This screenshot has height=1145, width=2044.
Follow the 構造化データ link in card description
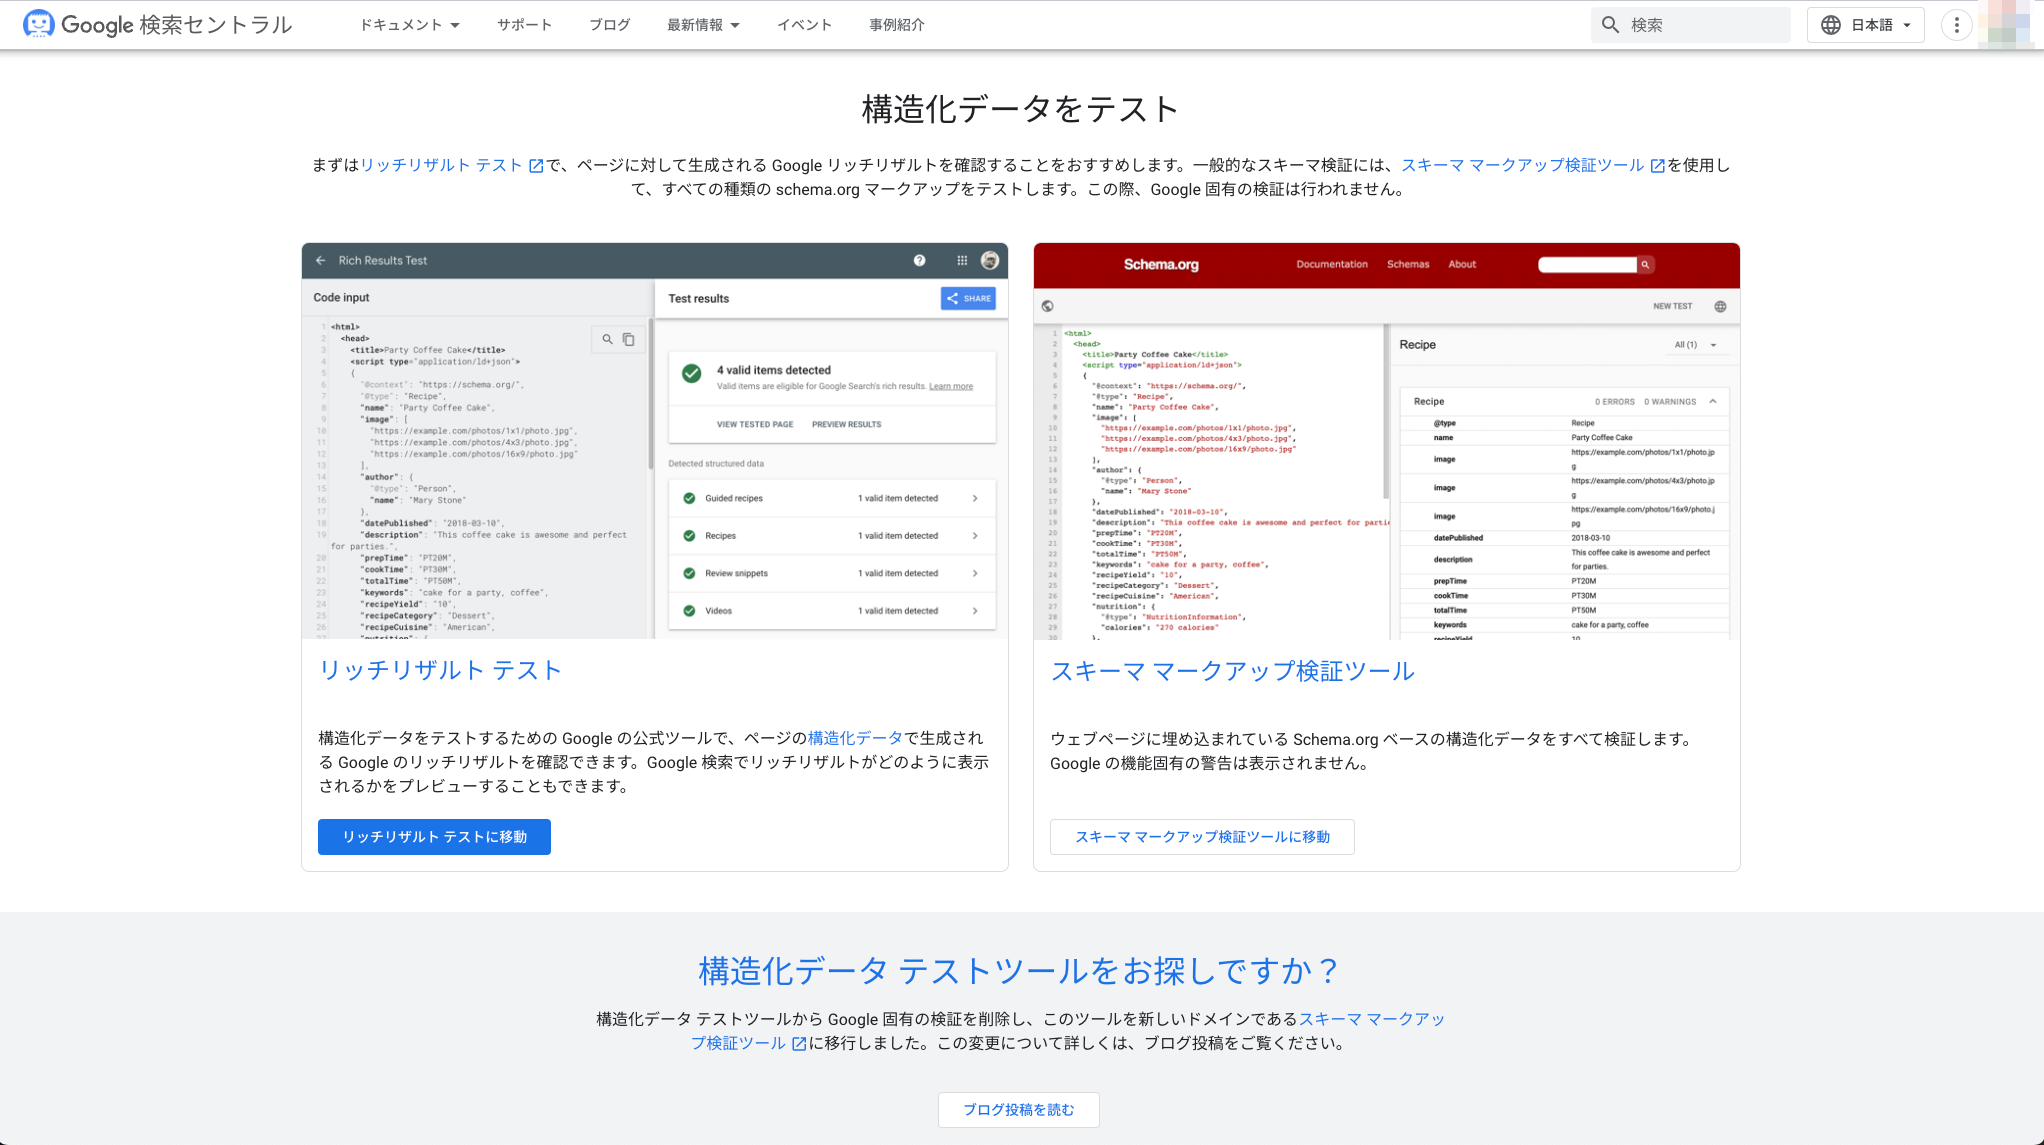pos(855,738)
